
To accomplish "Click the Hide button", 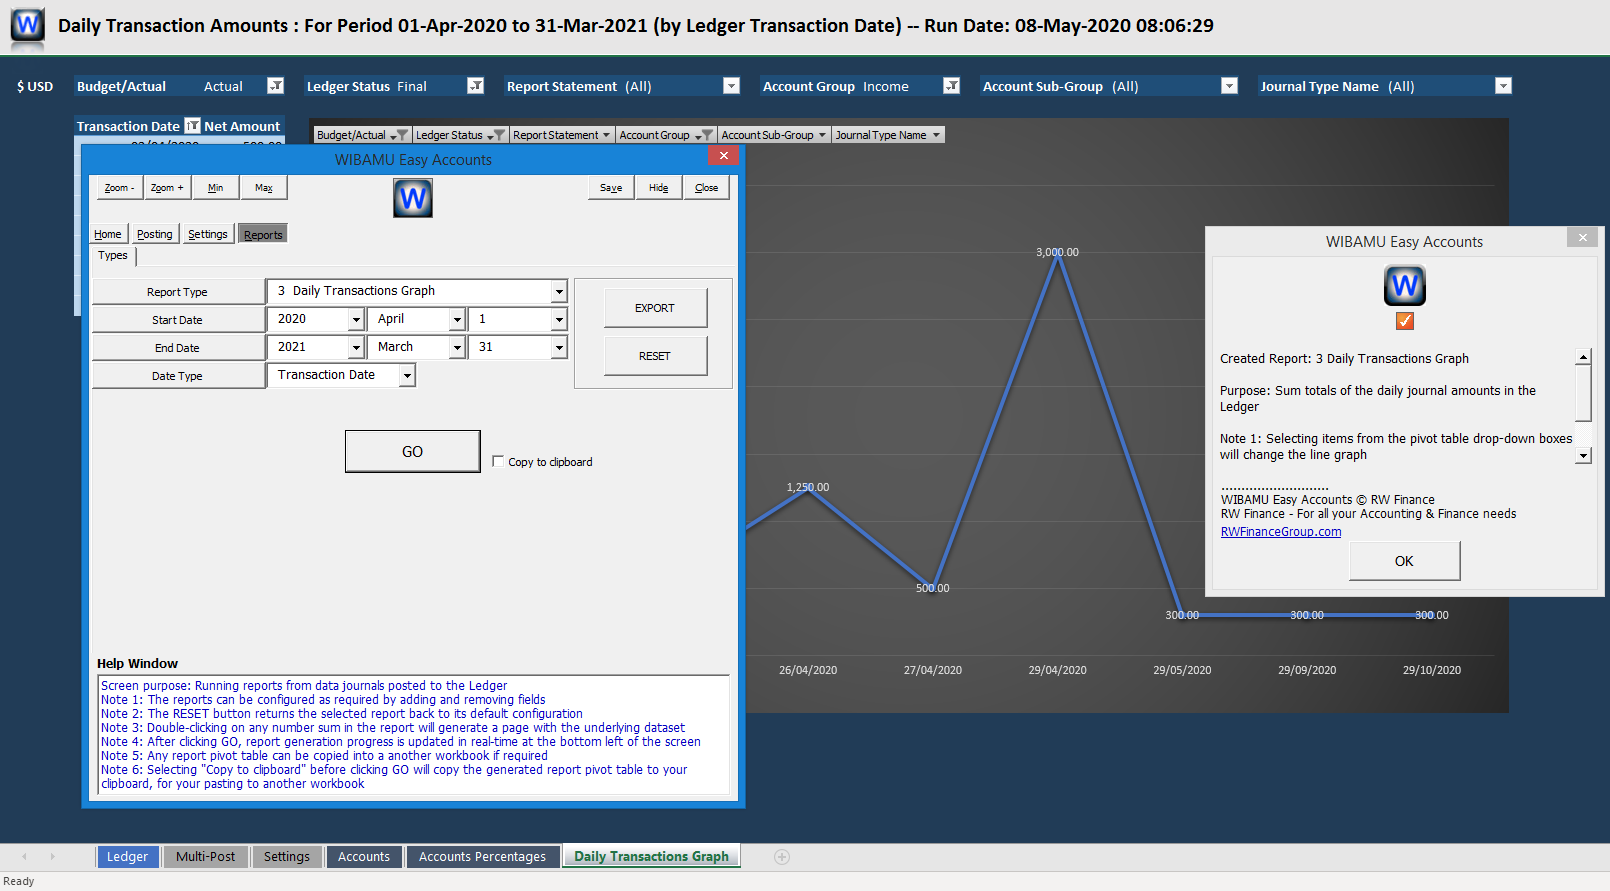I will [x=659, y=188].
